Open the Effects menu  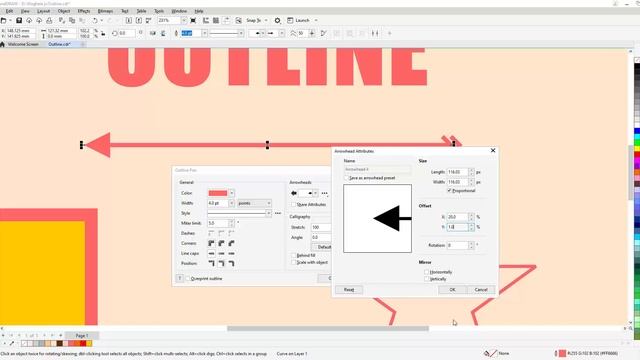(84, 11)
